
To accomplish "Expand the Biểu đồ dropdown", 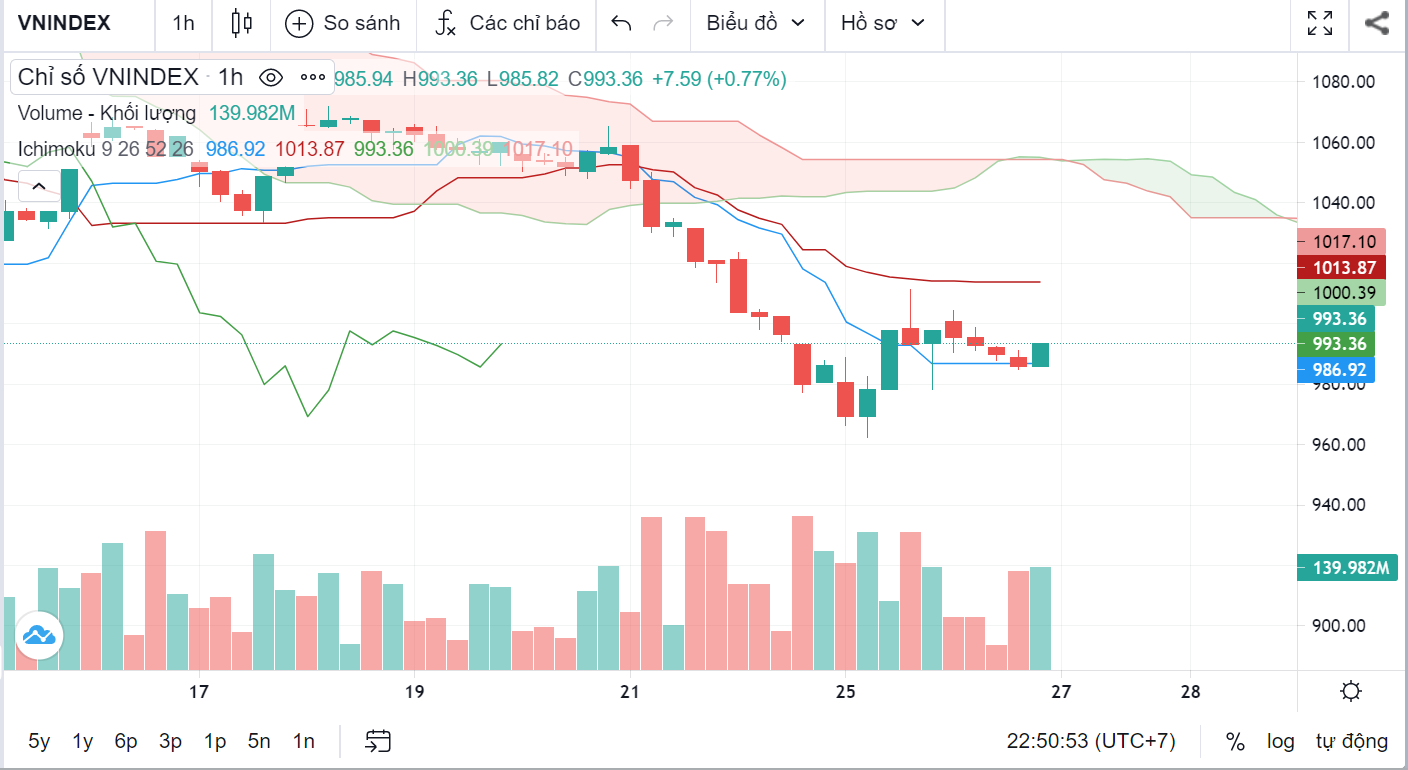I will coord(756,23).
